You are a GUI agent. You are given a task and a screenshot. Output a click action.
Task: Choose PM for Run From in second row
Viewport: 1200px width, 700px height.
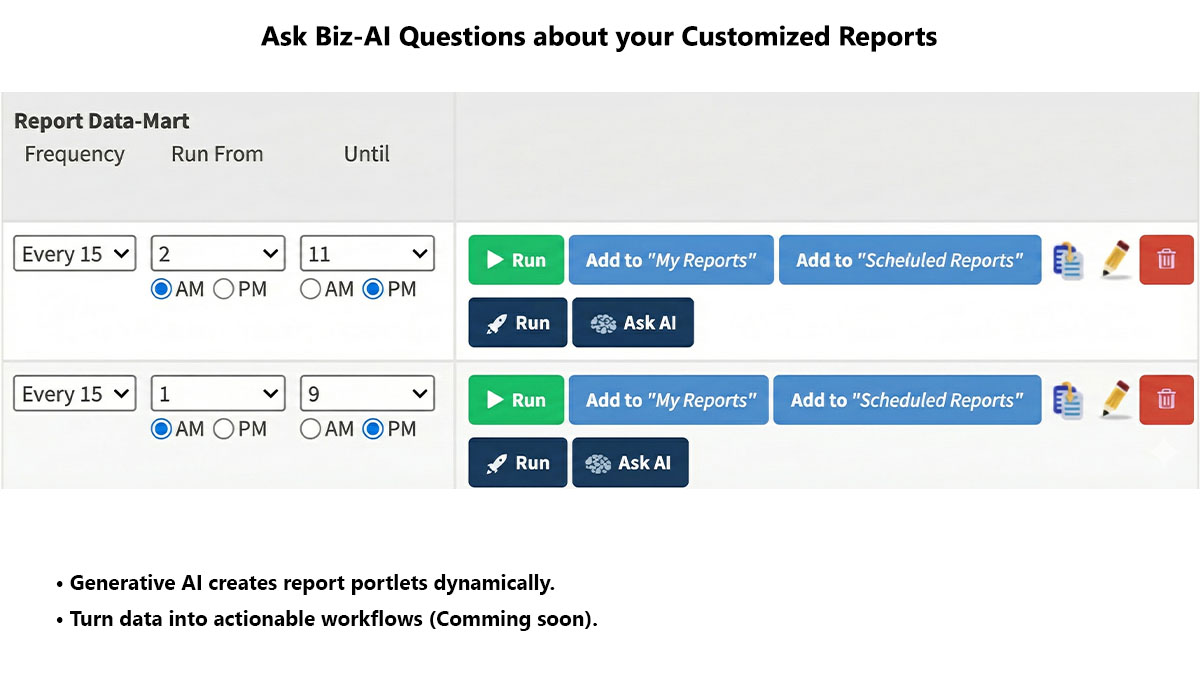224,429
